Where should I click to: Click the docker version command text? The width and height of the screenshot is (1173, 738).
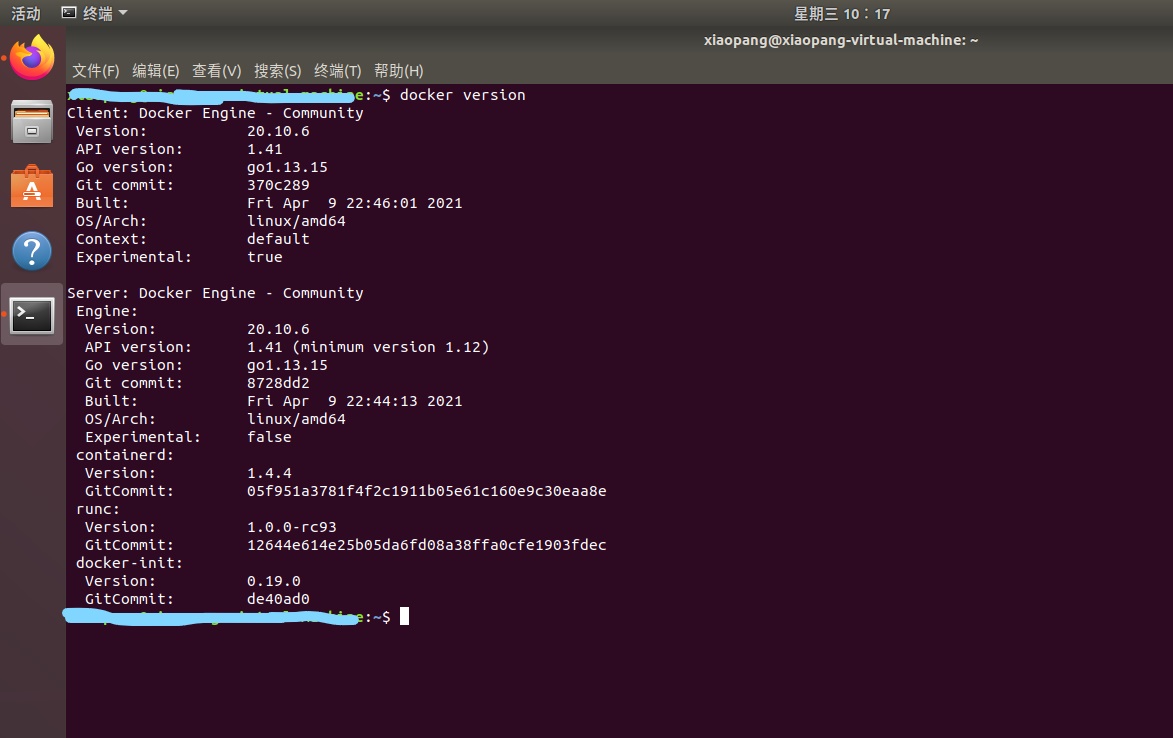pyautogui.click(x=463, y=95)
